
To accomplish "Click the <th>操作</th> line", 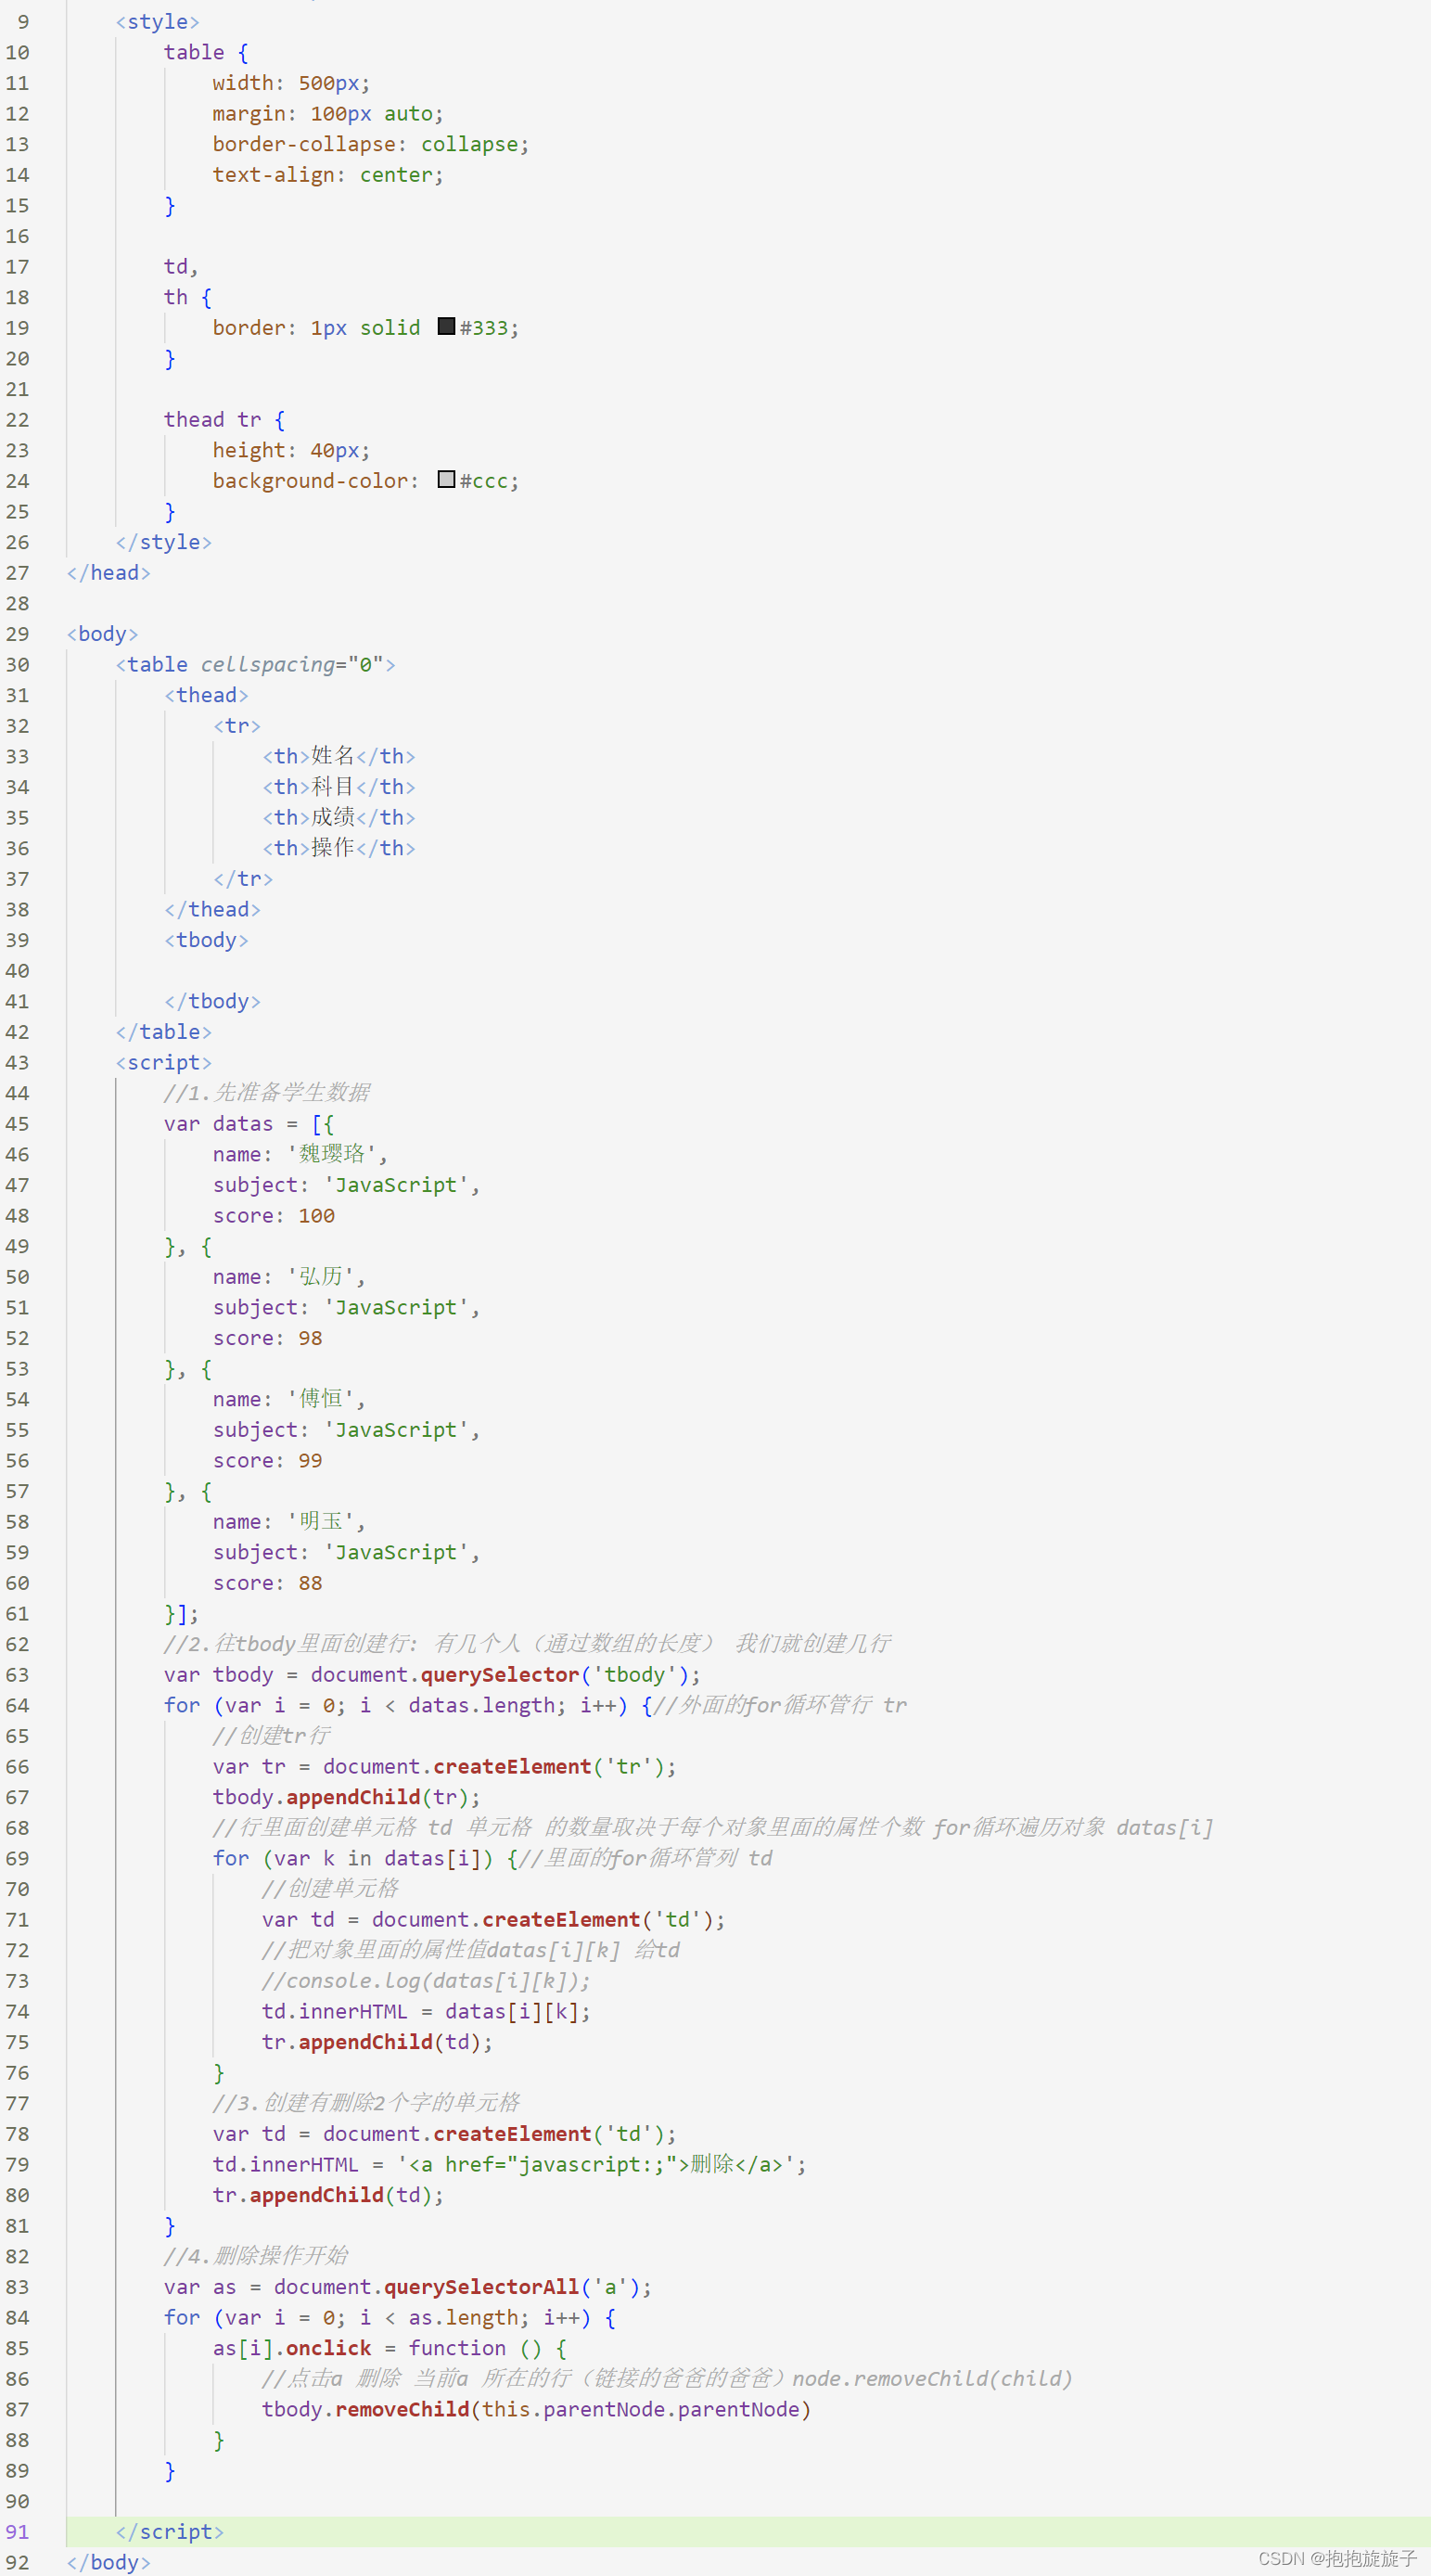I will [338, 847].
